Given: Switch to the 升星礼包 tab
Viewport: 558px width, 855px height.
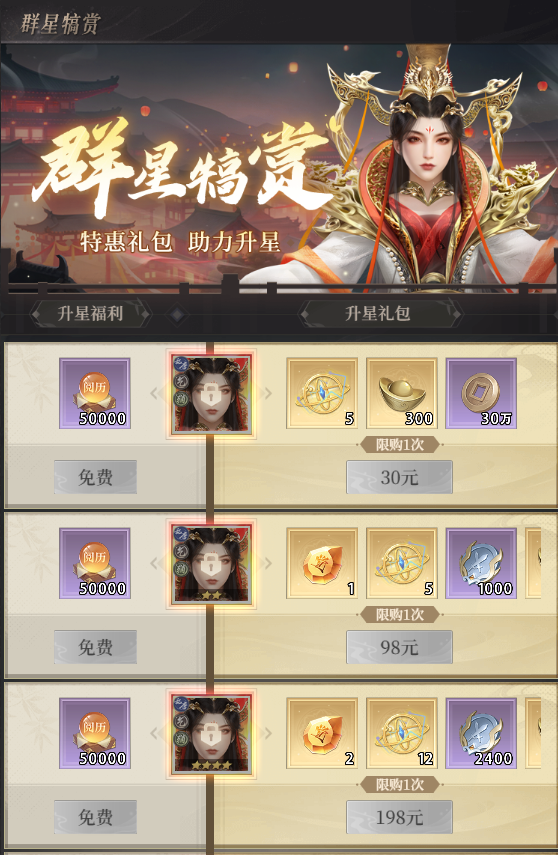Looking at the screenshot, I should (x=377, y=314).
